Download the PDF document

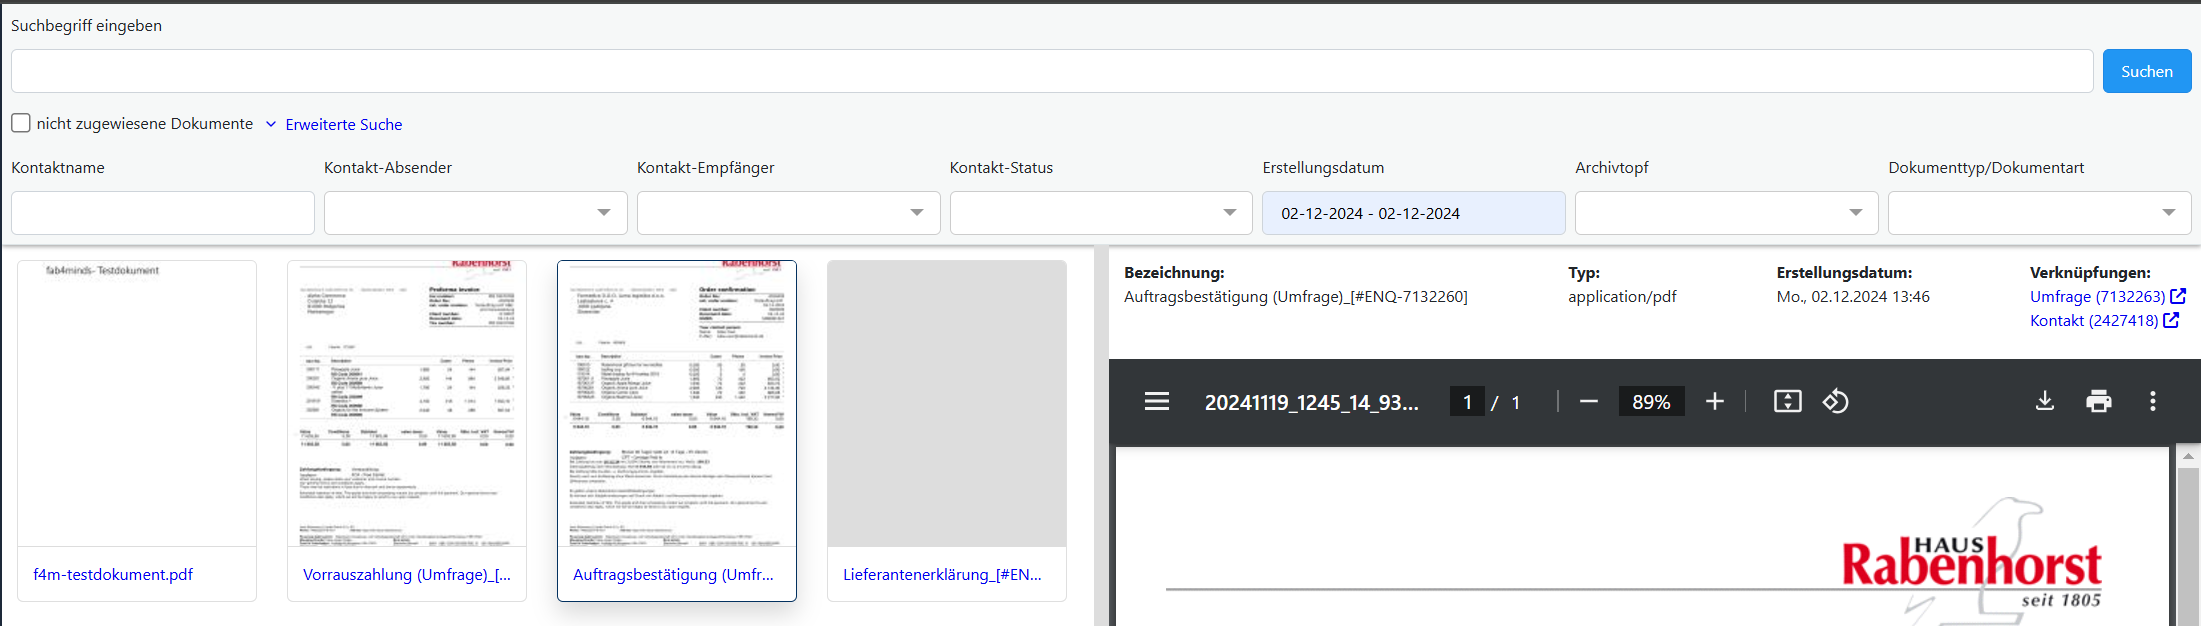(x=2044, y=402)
